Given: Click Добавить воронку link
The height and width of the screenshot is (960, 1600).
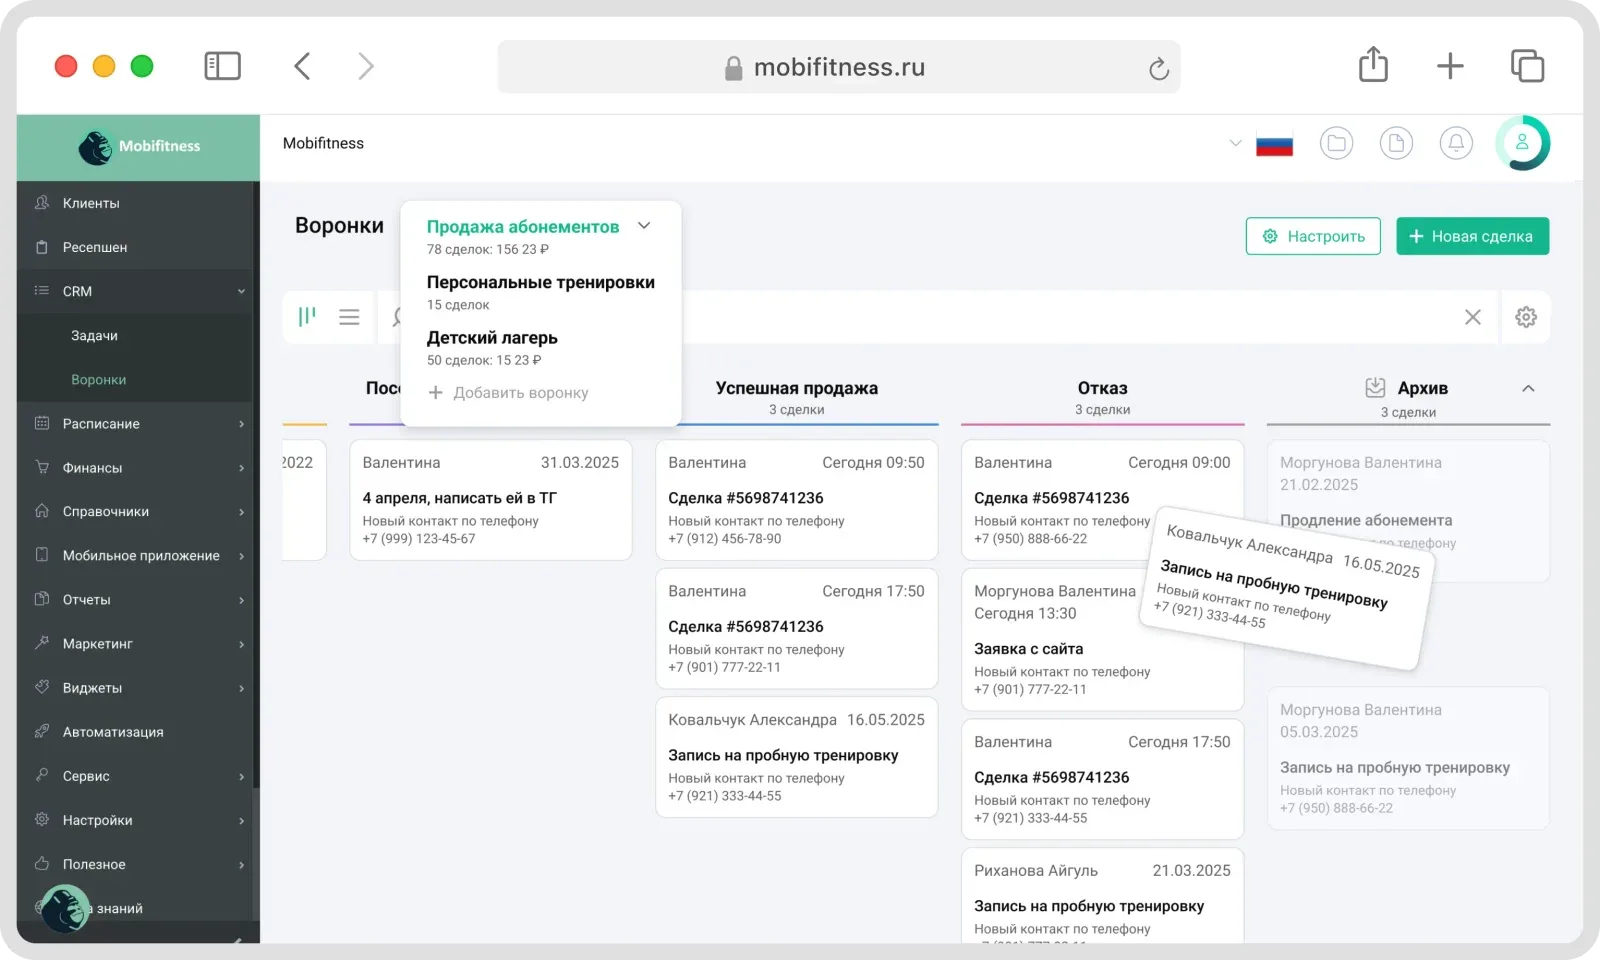Looking at the screenshot, I should [508, 393].
